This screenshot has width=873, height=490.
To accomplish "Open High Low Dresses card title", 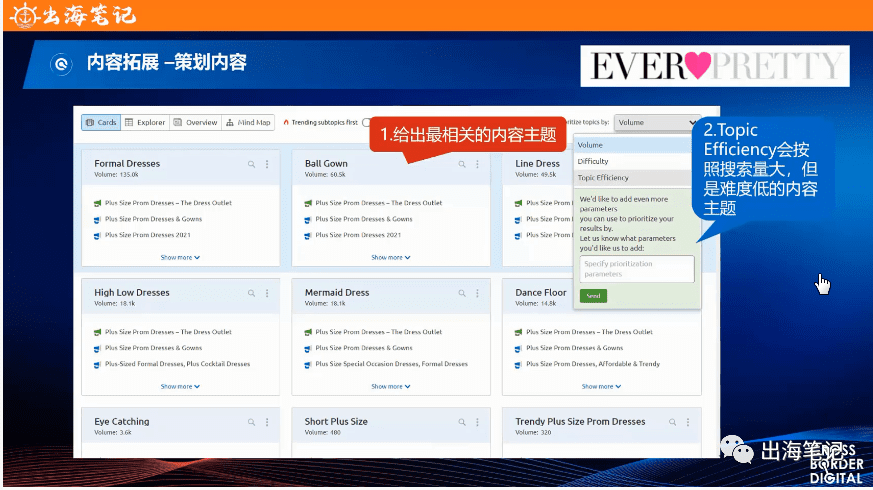I will [132, 293].
